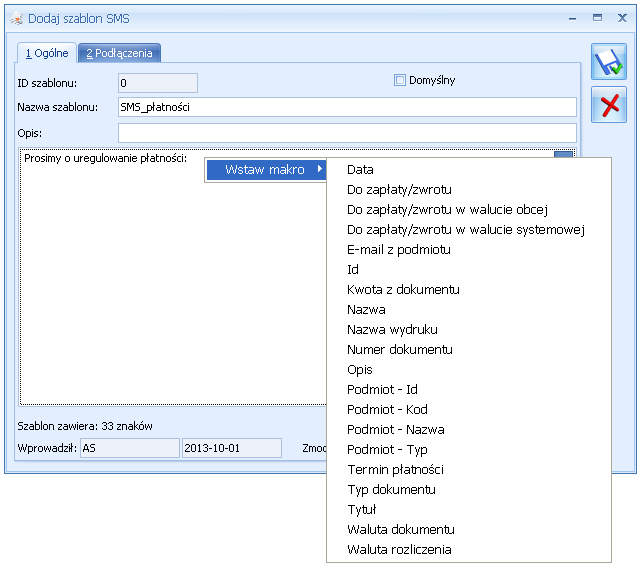Insert Termin płatności macro
Viewport: 642px width, 568px height.
pyautogui.click(x=469, y=470)
